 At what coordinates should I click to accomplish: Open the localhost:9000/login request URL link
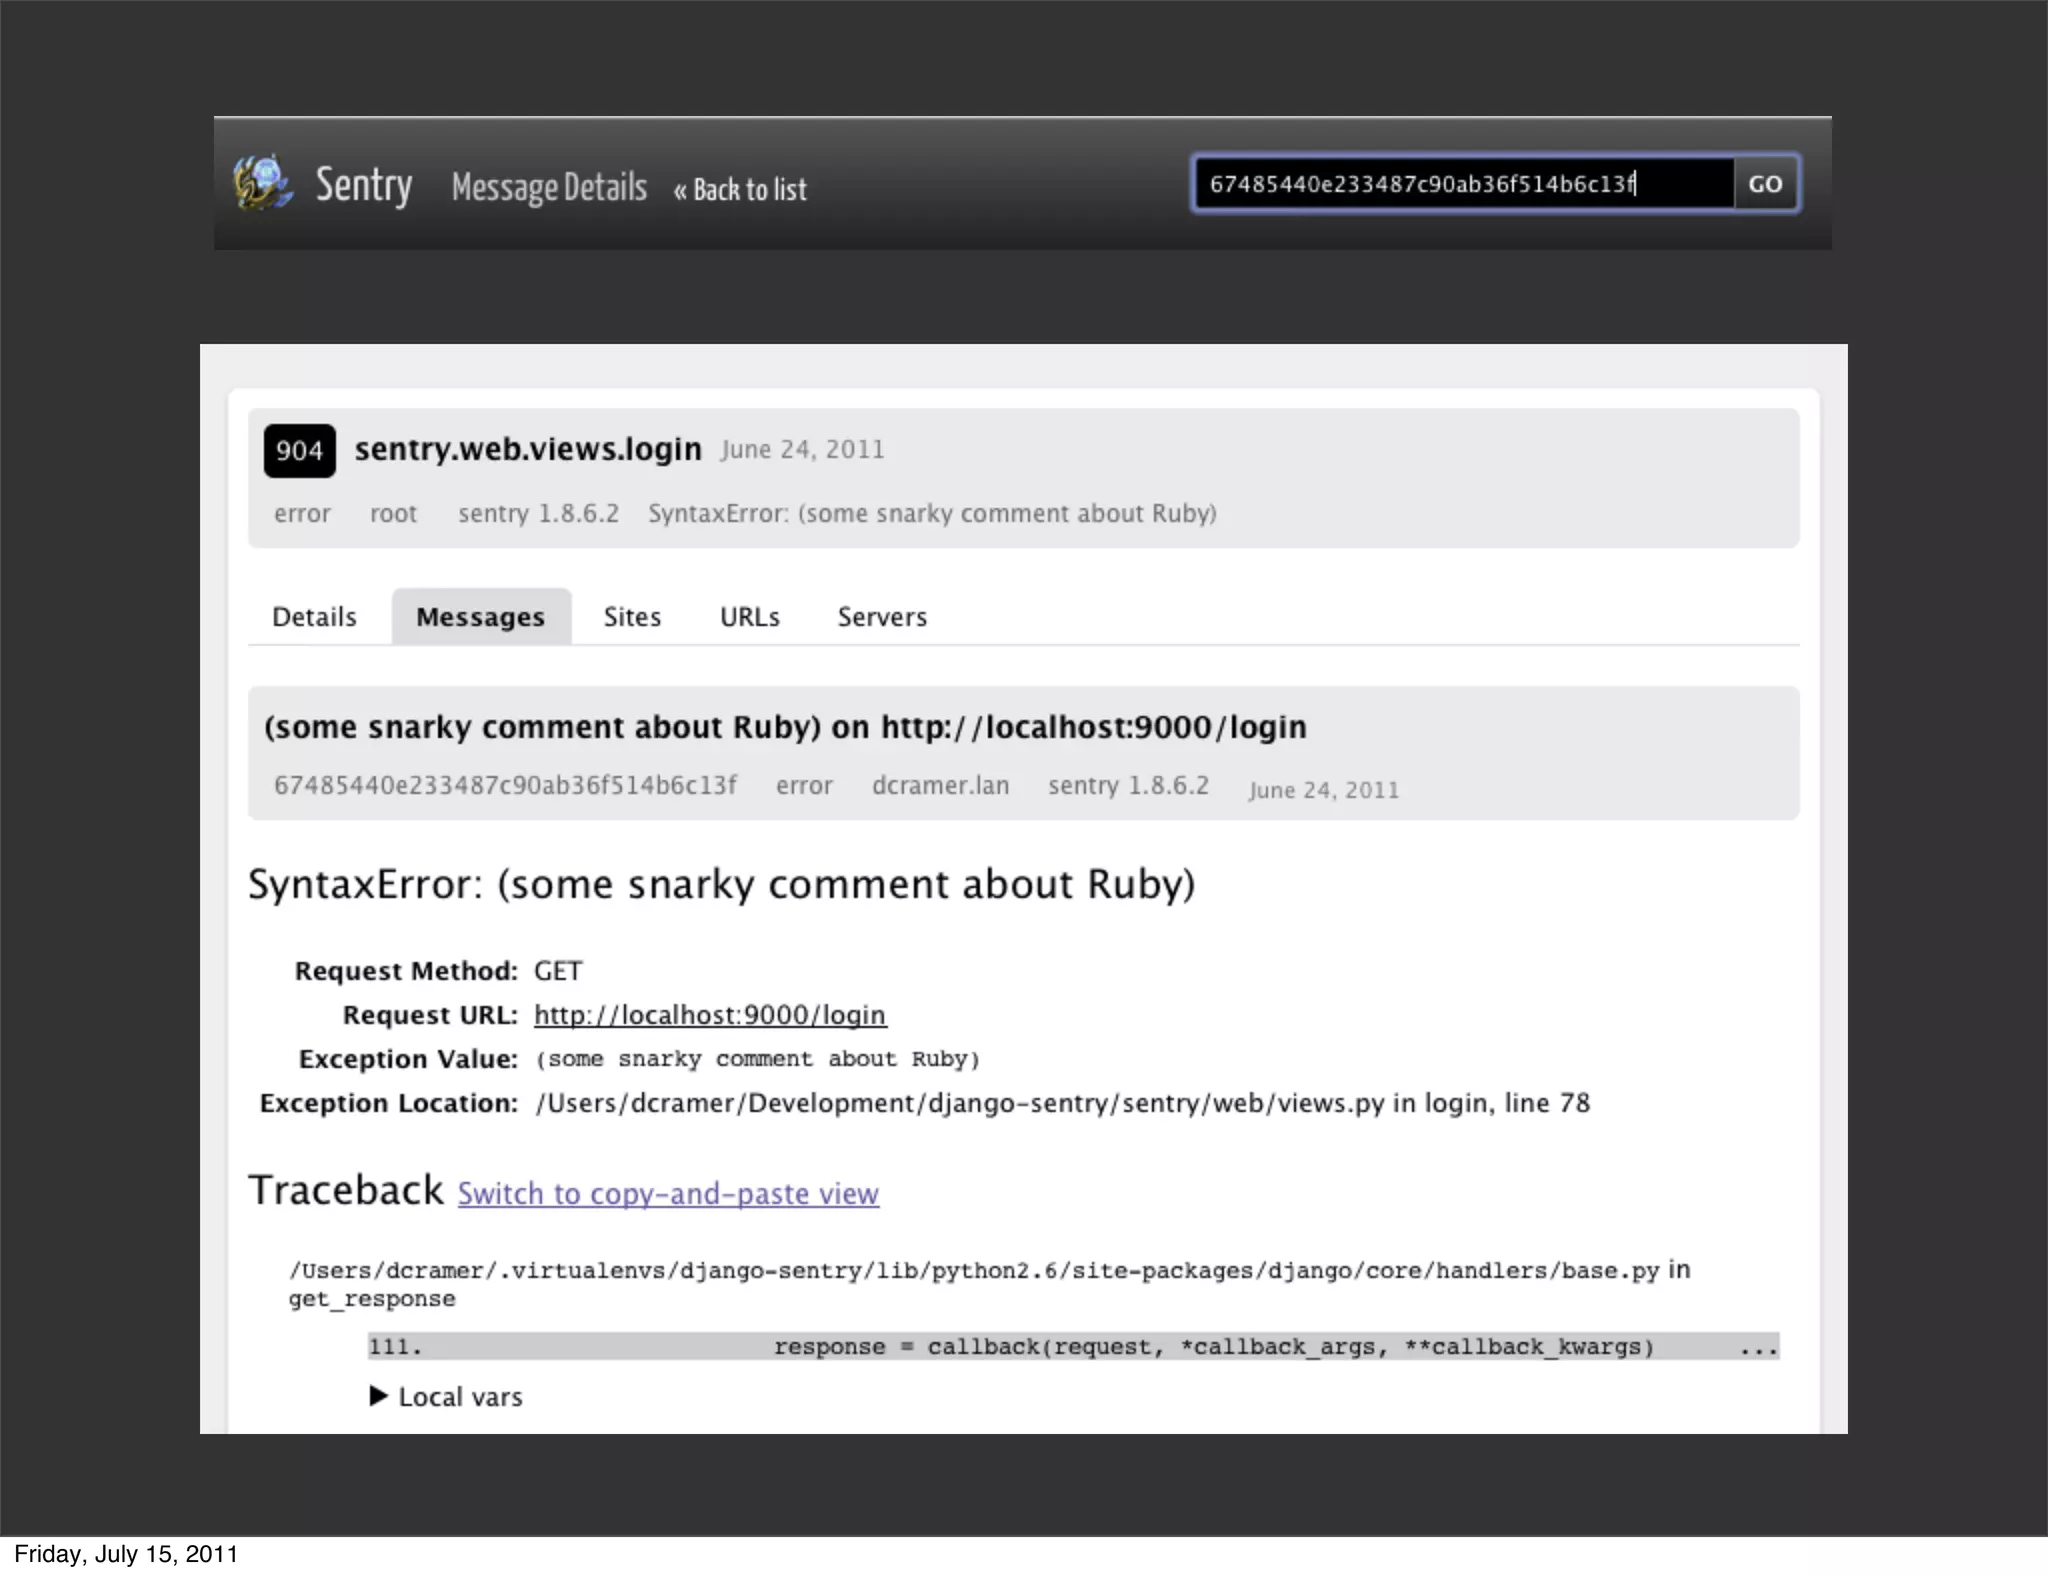(x=709, y=1015)
